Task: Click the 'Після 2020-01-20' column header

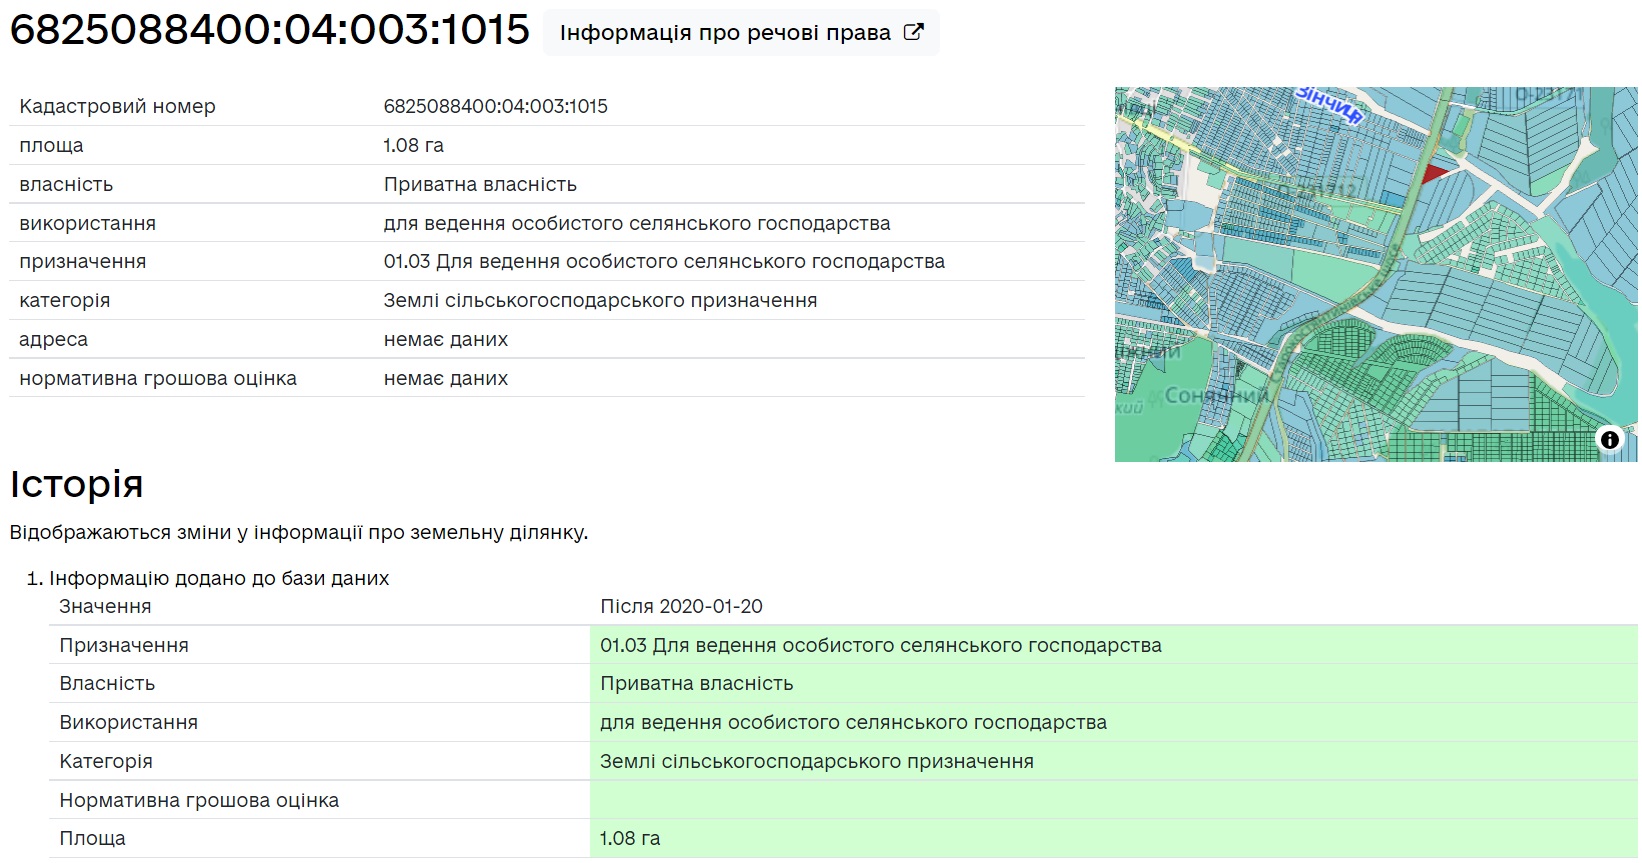Action: click(681, 606)
